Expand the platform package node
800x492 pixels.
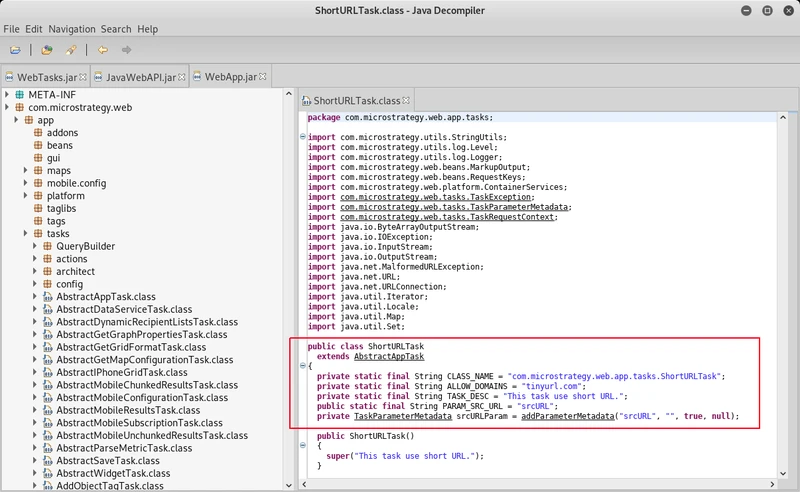[x=26, y=196]
